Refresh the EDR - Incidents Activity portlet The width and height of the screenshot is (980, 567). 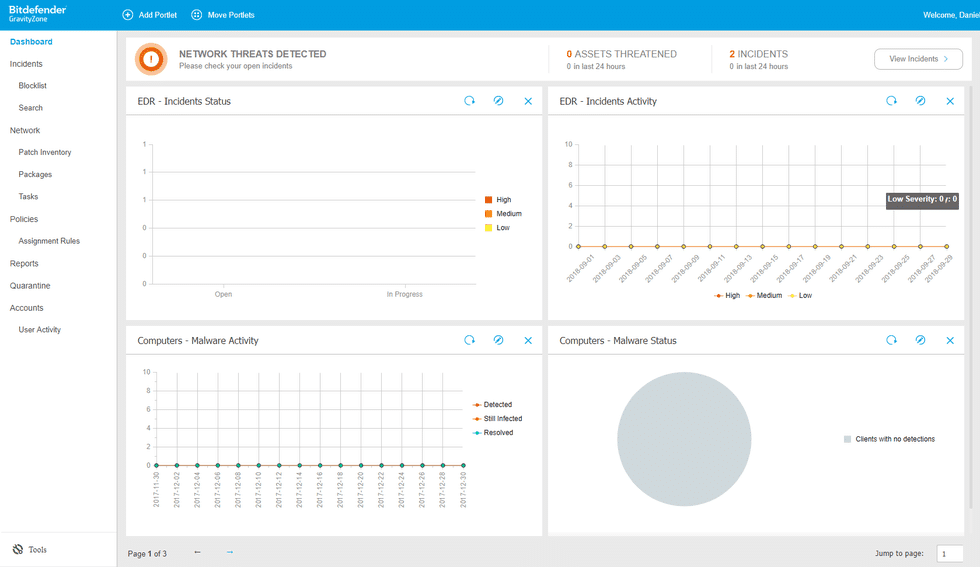[891, 101]
